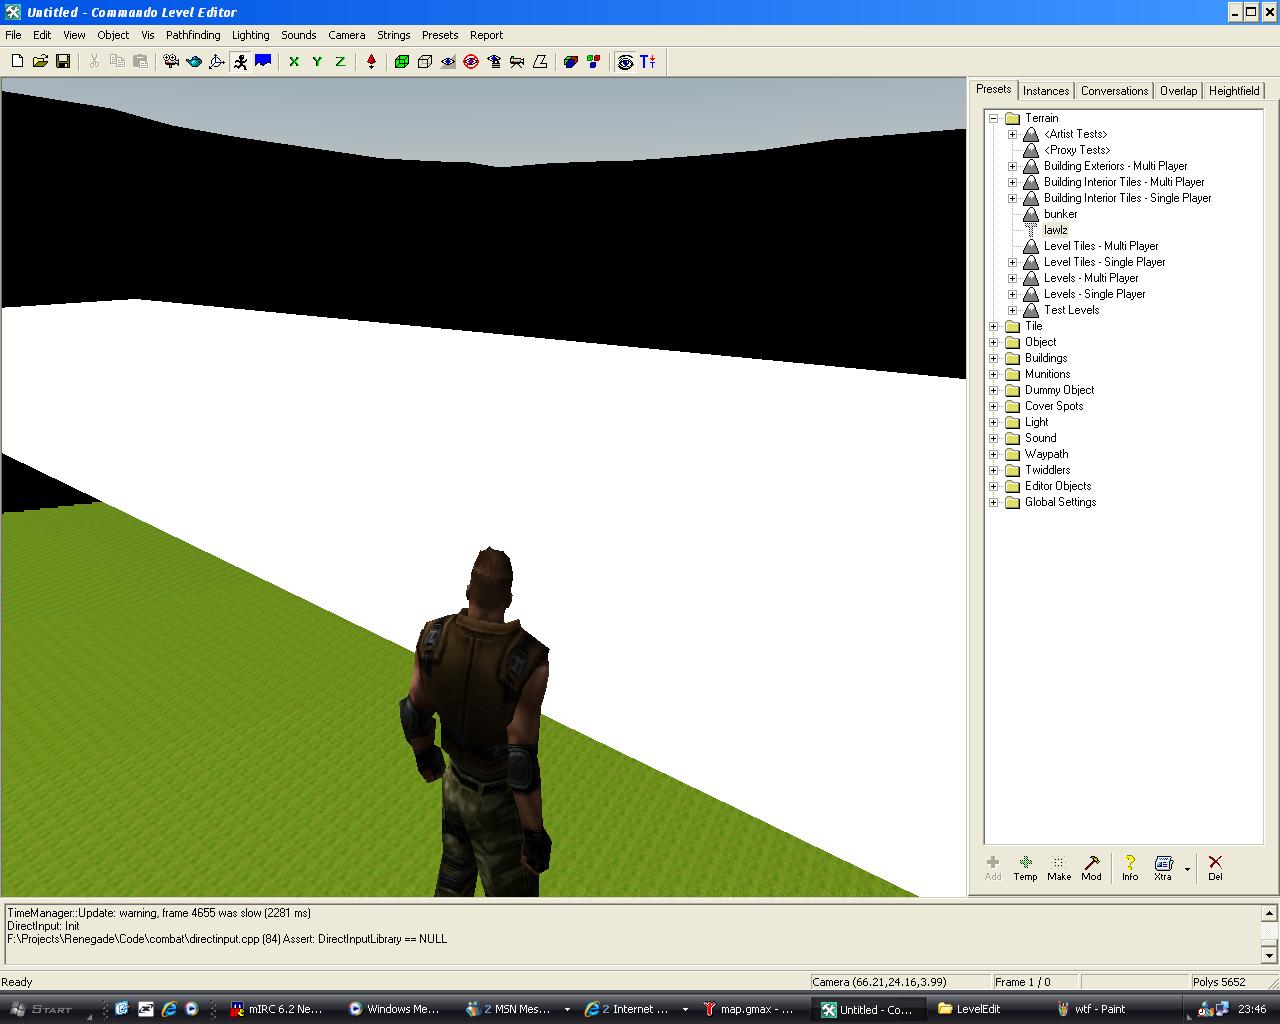Click the teapot object toolbar icon

pyautogui.click(x=194, y=62)
